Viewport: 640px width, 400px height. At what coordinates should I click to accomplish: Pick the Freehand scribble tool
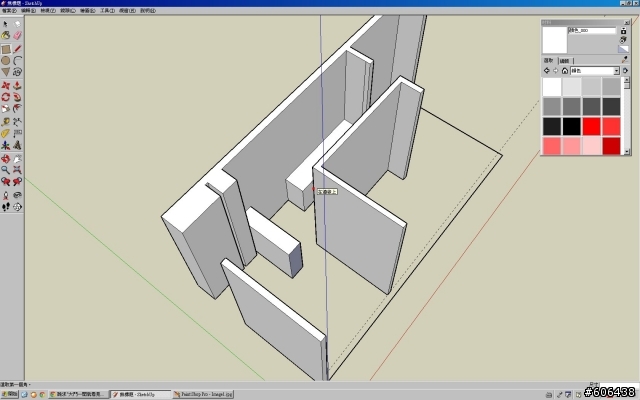coord(17,72)
